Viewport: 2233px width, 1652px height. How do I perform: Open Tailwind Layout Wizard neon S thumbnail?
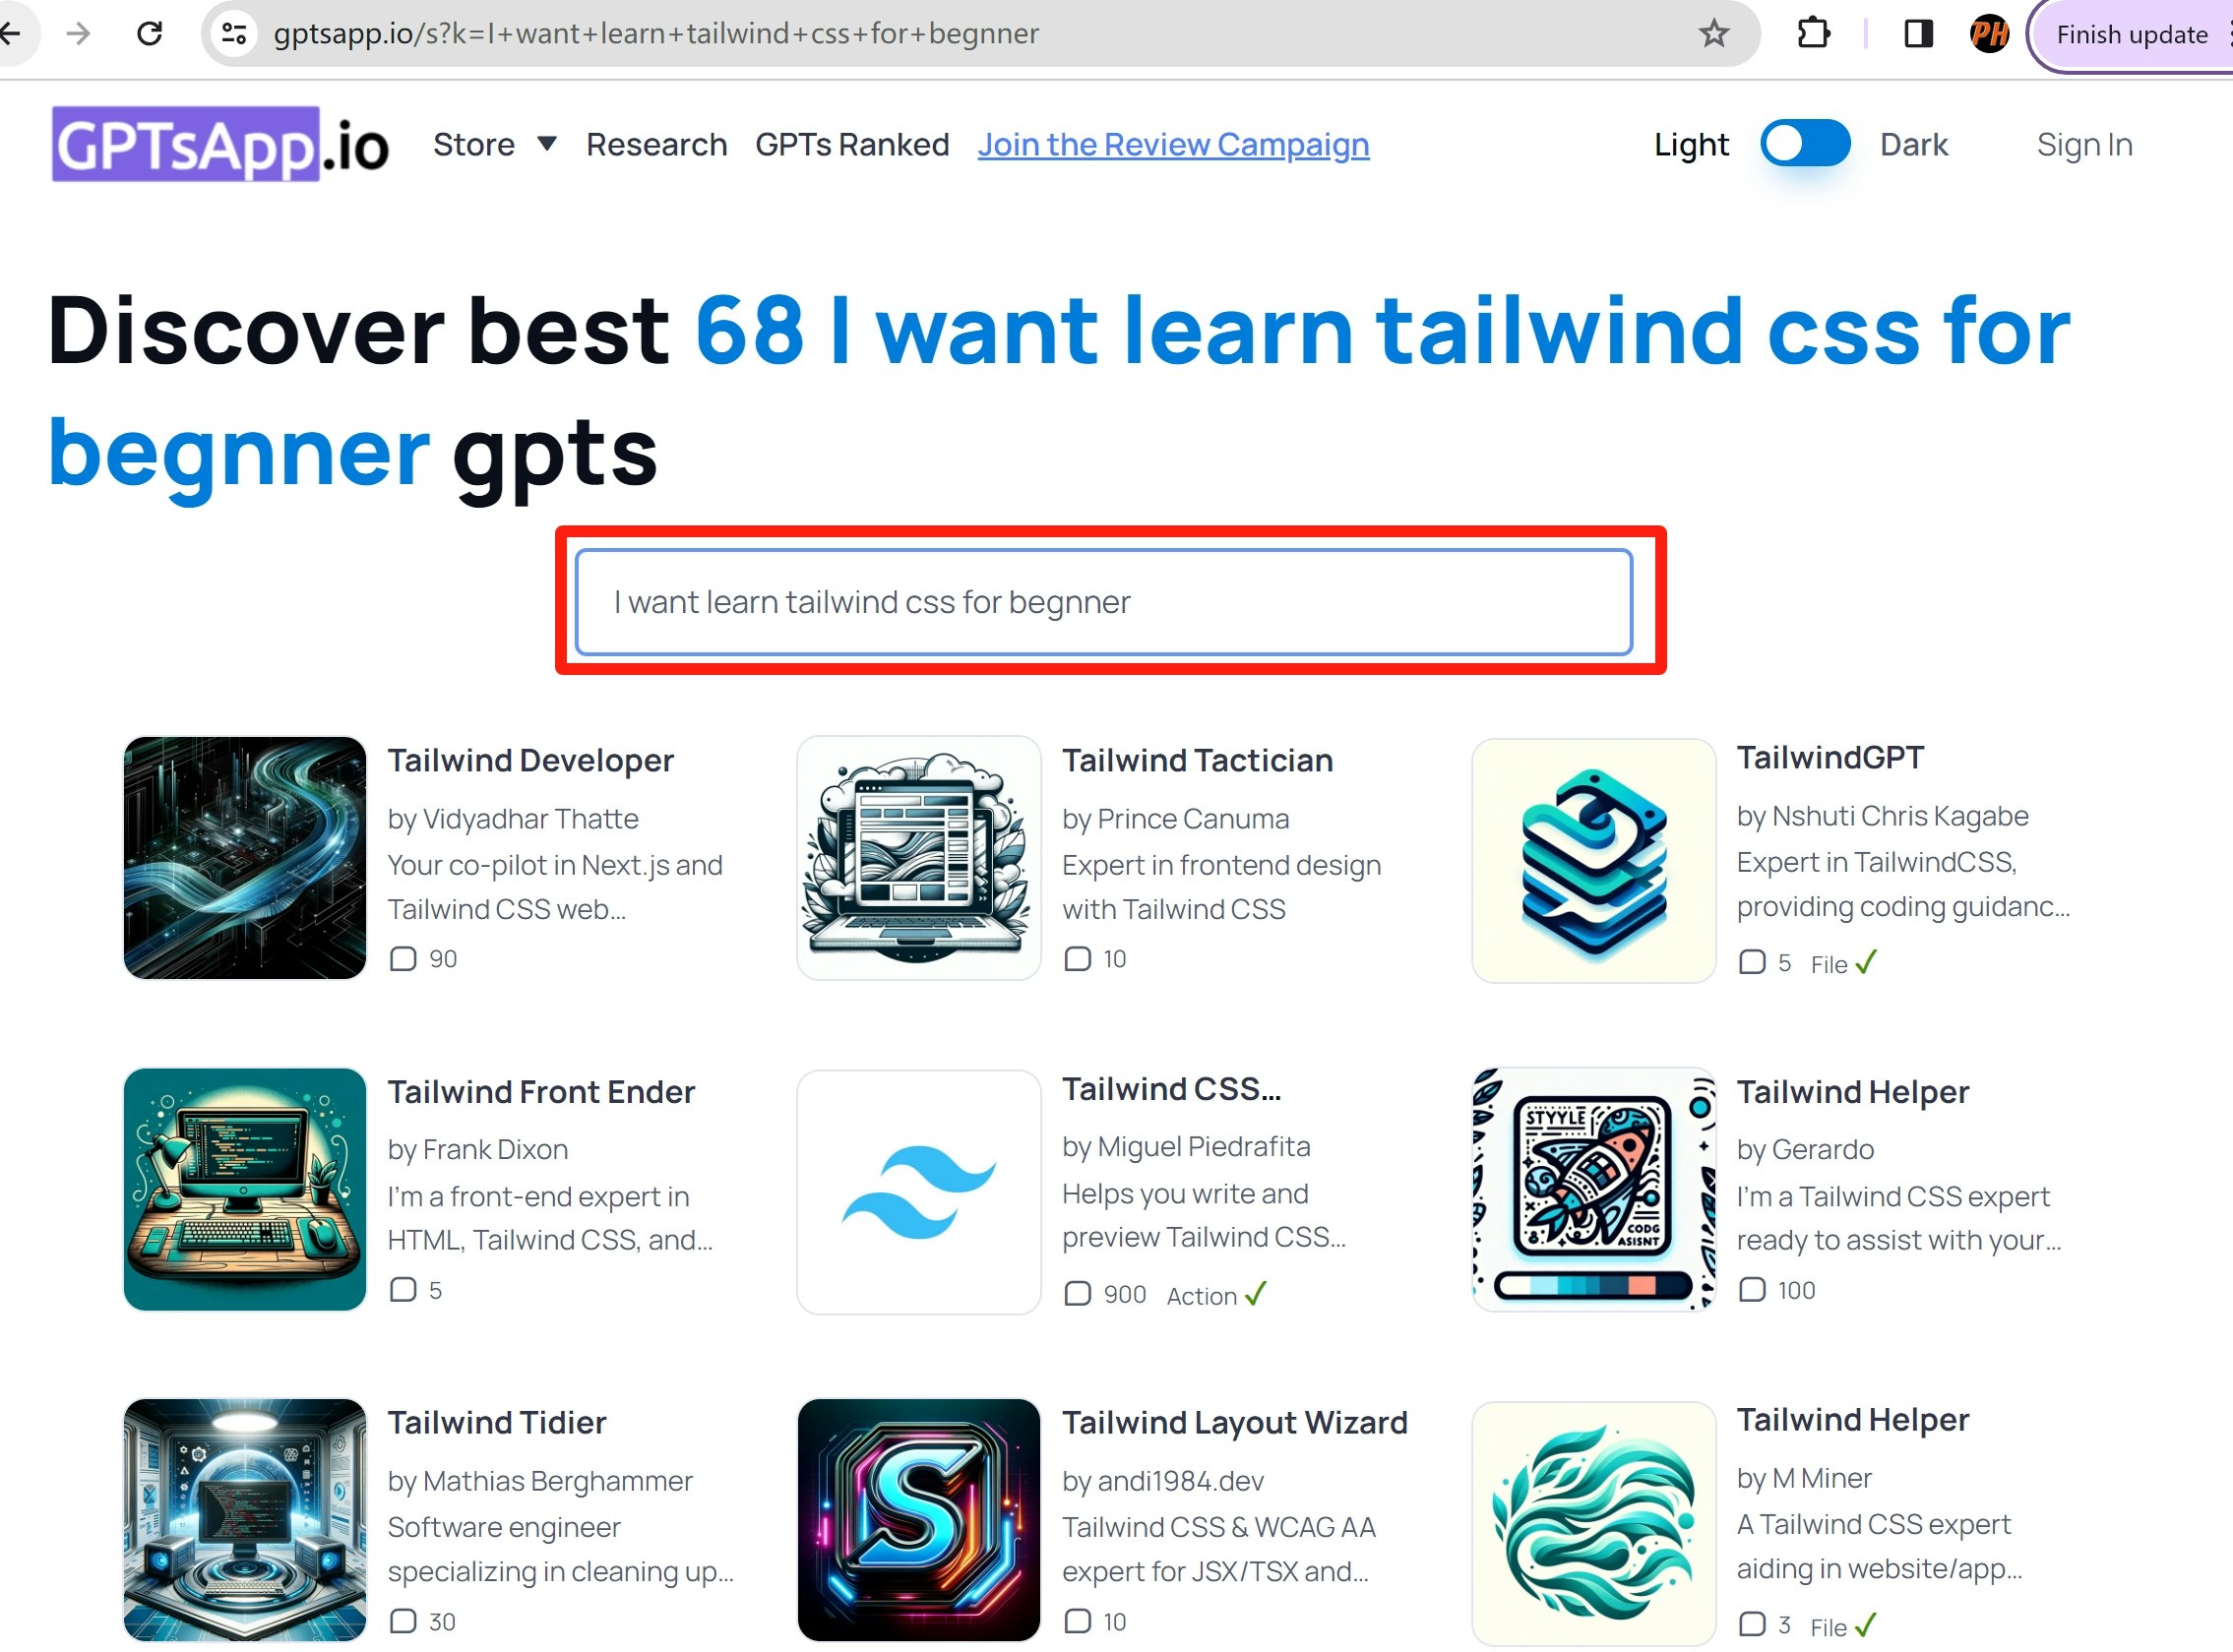(x=918, y=1519)
